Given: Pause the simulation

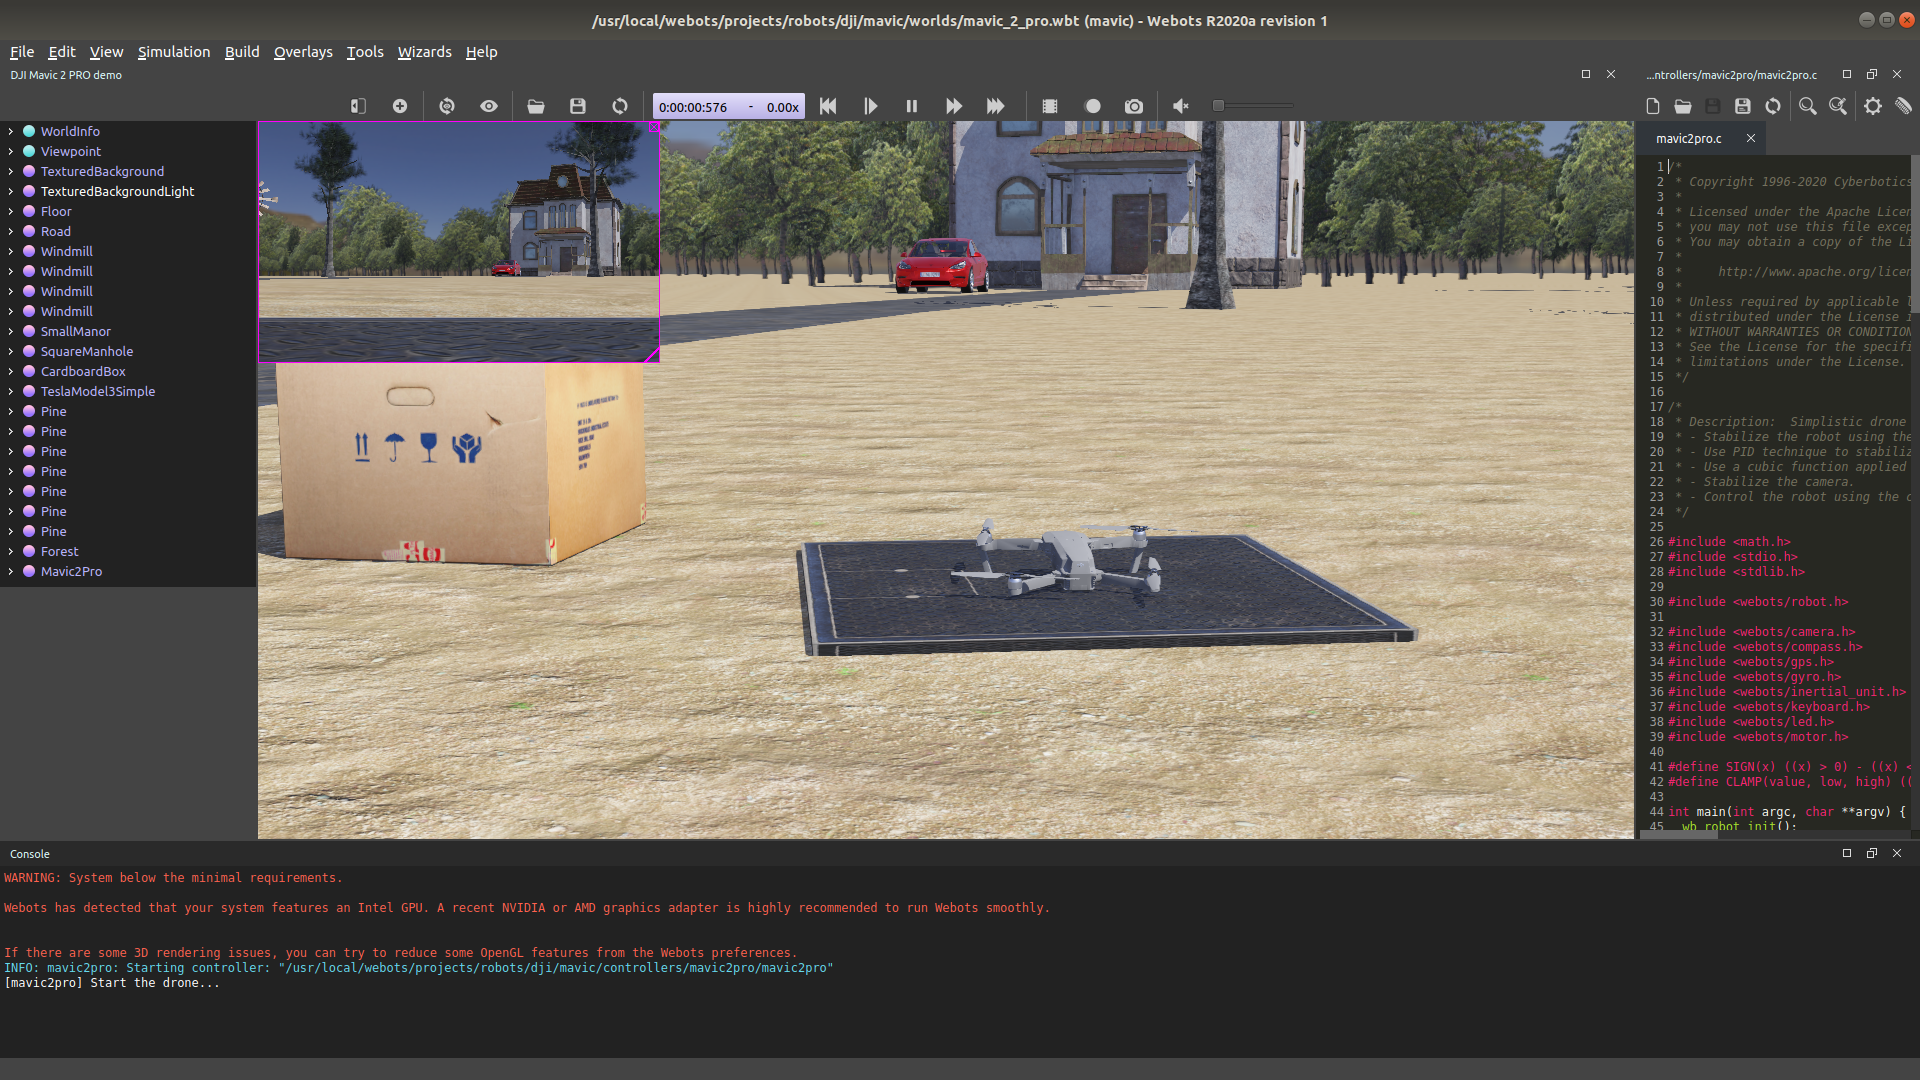Looking at the screenshot, I should tap(912, 106).
